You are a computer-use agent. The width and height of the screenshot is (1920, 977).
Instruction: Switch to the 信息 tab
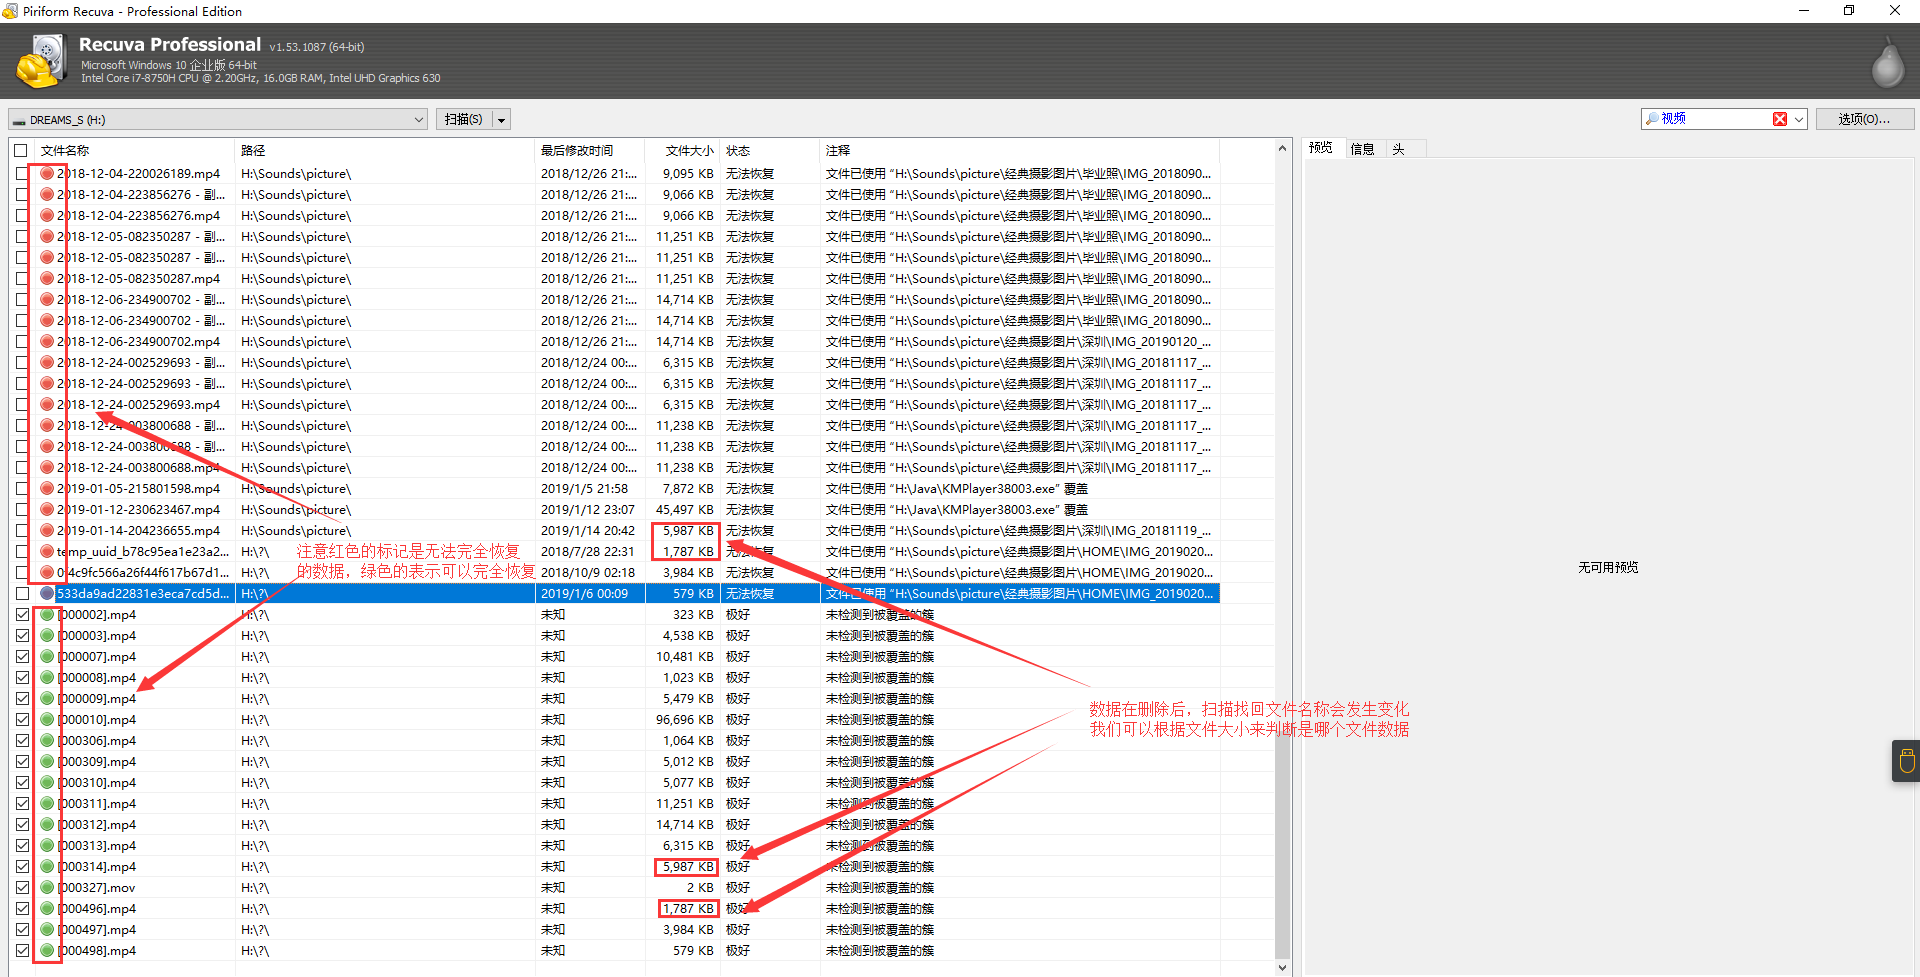point(1362,149)
